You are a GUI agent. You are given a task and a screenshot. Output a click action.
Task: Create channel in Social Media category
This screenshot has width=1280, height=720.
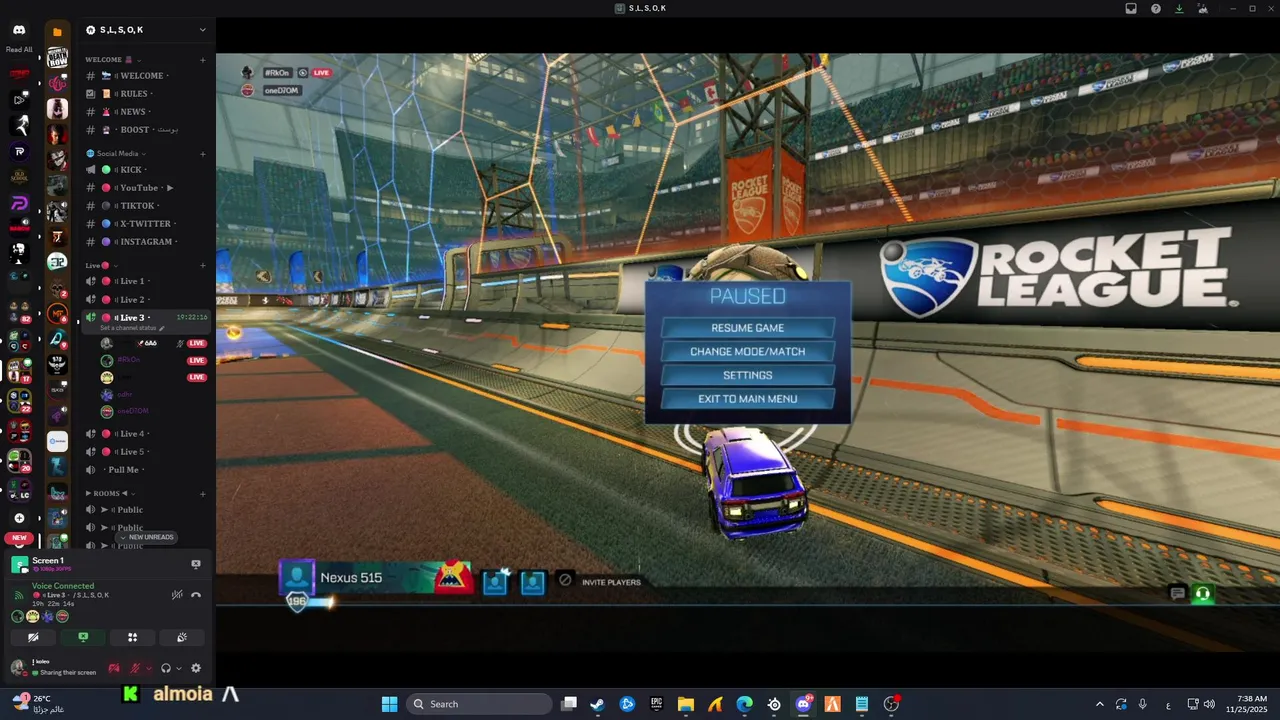(202, 154)
